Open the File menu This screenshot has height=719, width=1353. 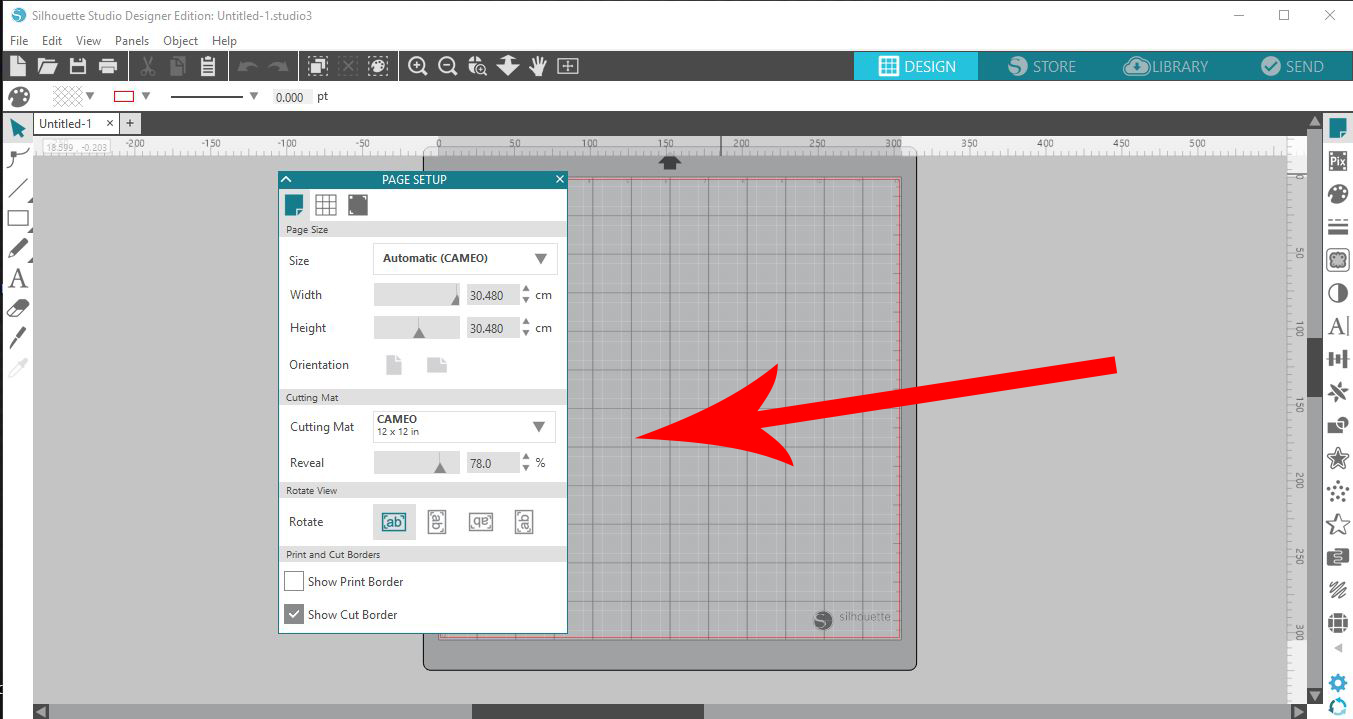click(x=19, y=41)
